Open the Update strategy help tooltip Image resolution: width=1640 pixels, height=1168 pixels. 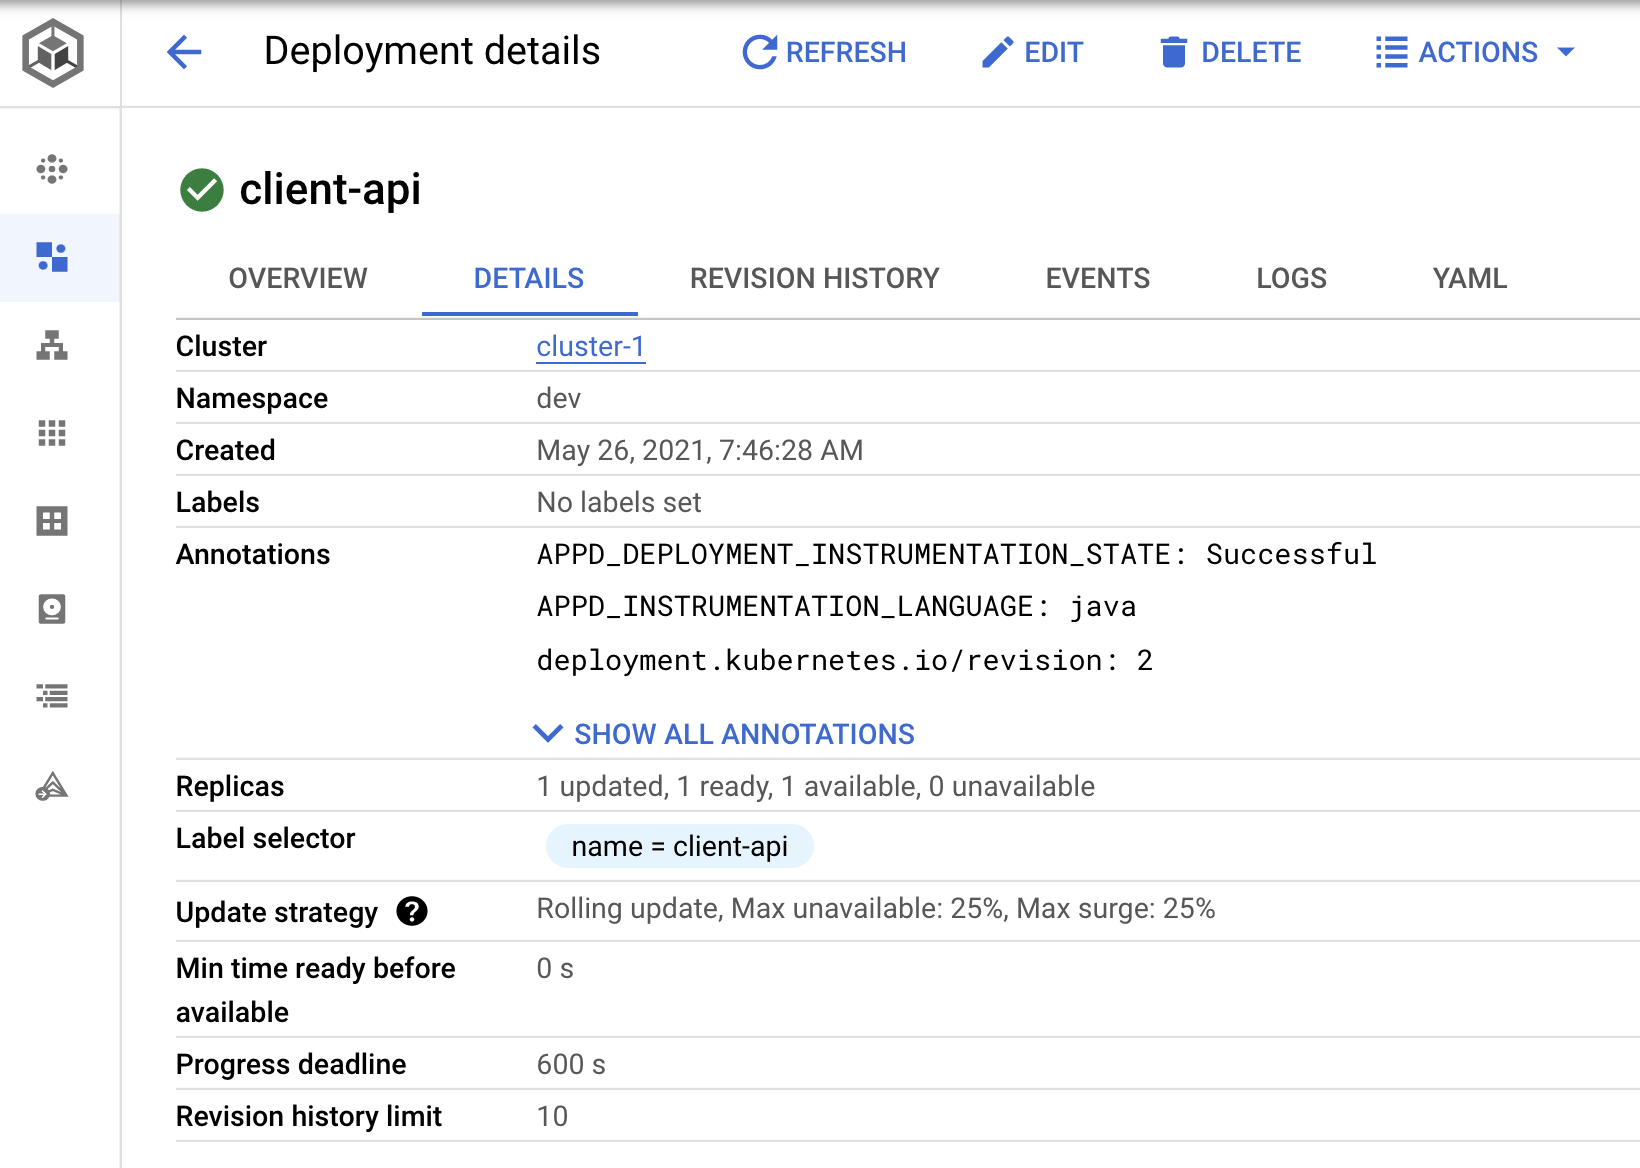click(413, 911)
